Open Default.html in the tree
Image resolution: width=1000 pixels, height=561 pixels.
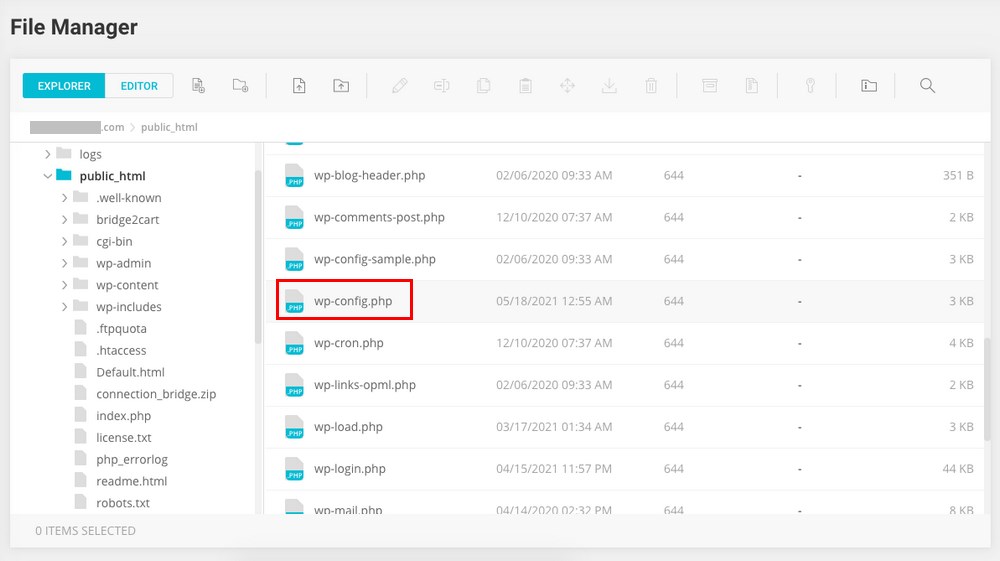pyautogui.click(x=130, y=372)
